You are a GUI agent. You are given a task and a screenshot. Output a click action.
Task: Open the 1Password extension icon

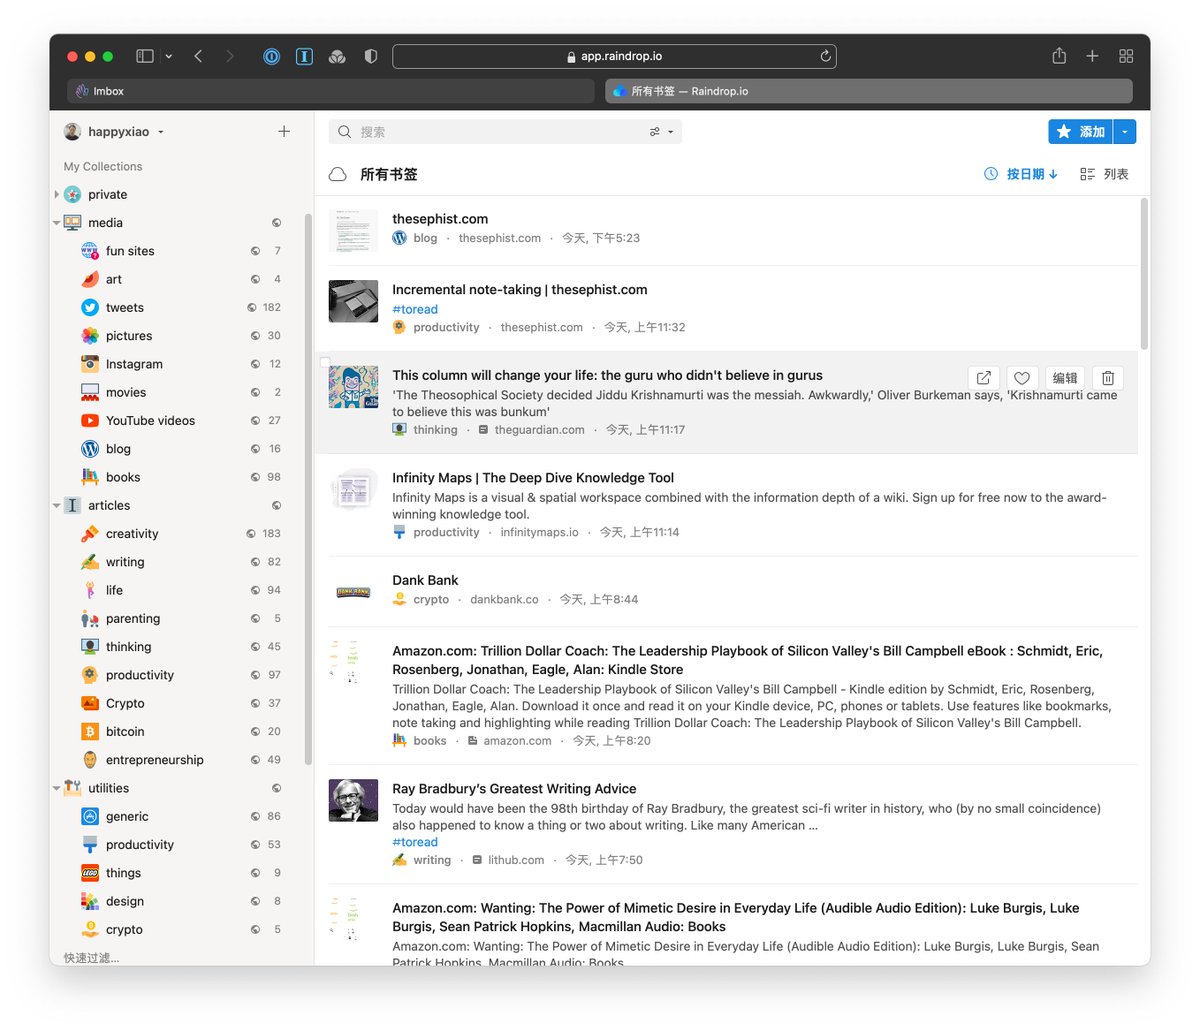click(271, 56)
